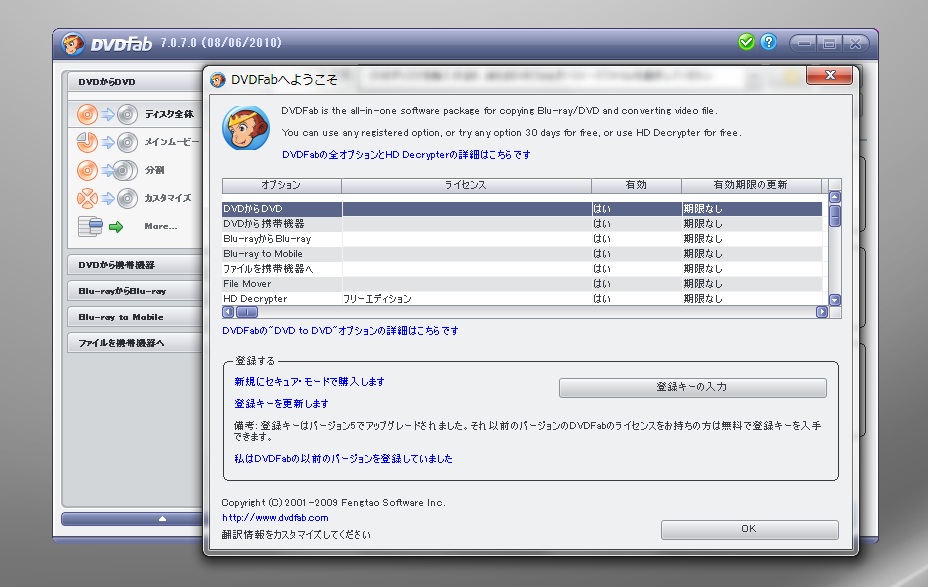This screenshot has height=587, width=928.
Task: Click the 有効 column header
Action: pos(636,185)
